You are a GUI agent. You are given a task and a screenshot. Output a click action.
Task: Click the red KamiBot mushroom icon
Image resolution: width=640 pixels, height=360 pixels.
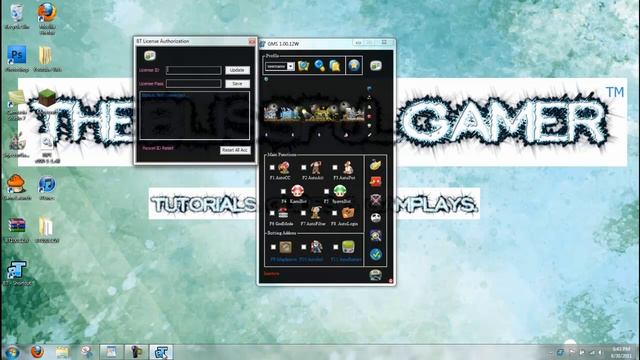click(298, 191)
